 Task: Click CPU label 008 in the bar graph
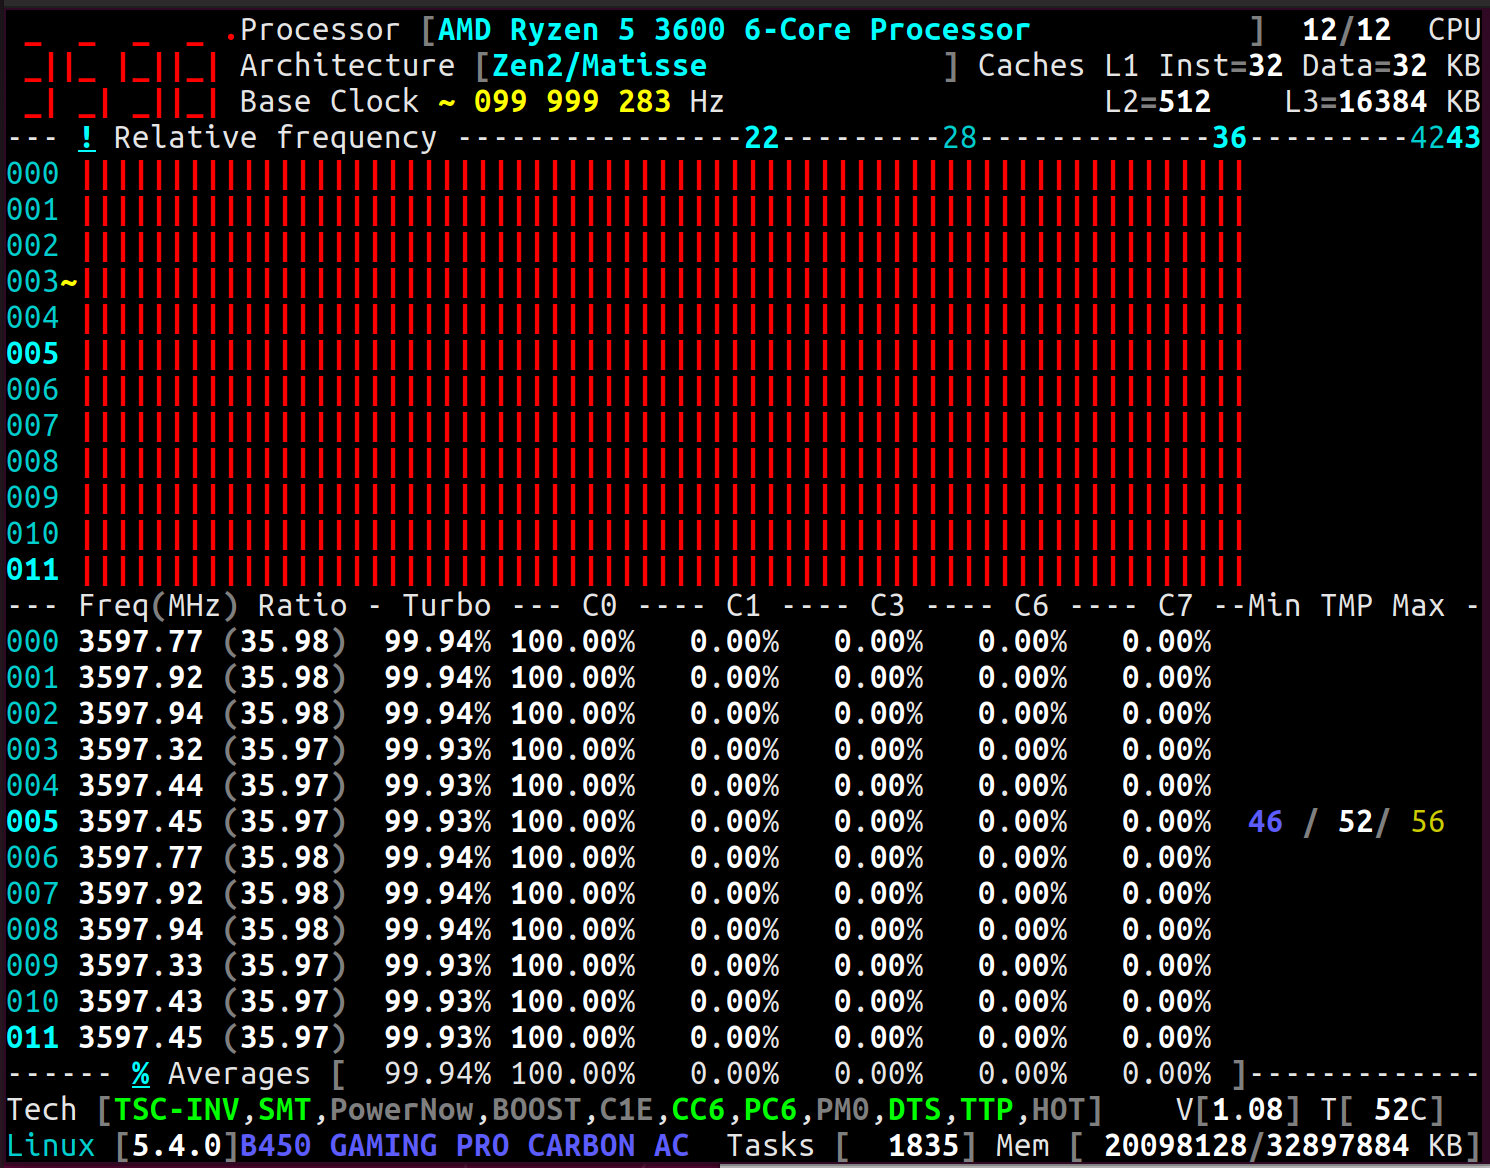(x=33, y=462)
